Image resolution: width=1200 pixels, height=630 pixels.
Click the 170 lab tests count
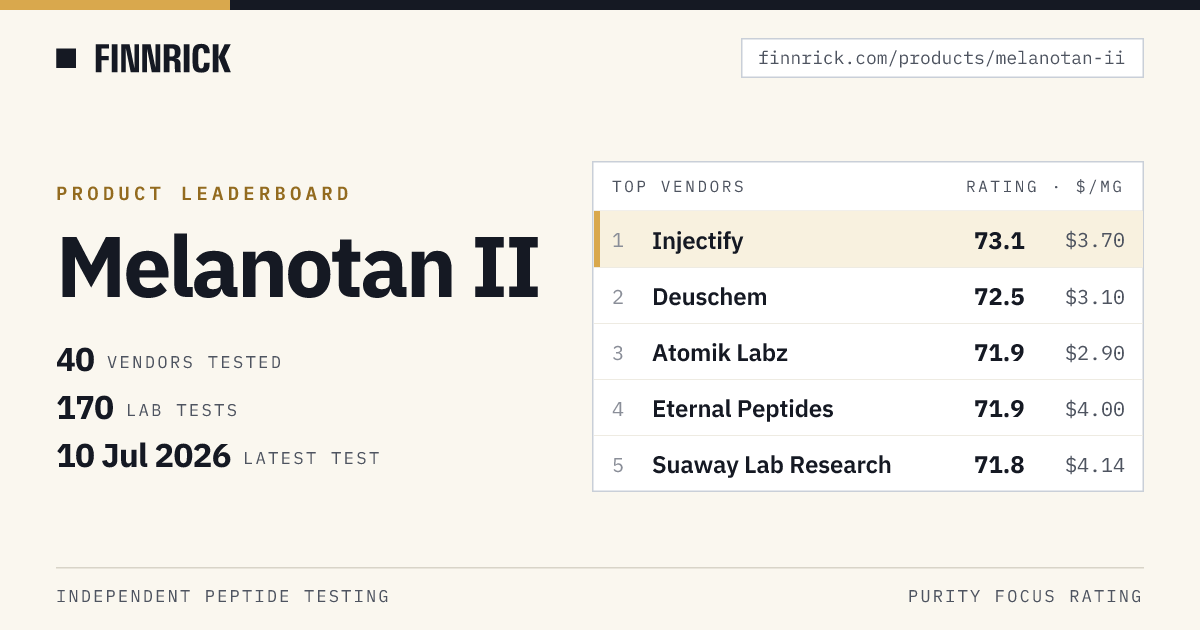[85, 408]
